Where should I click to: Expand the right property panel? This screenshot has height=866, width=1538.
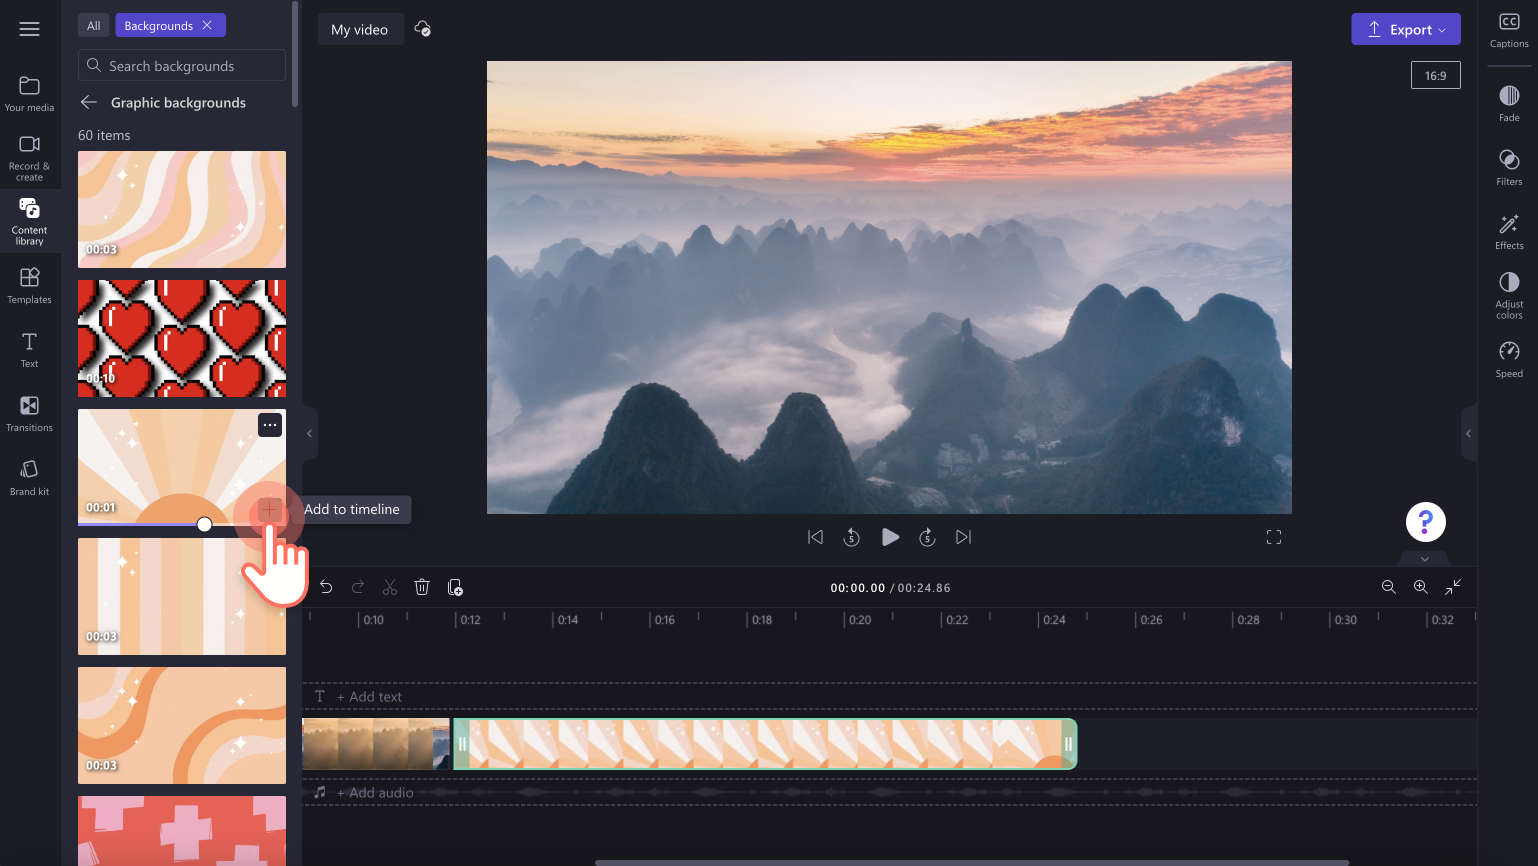point(1468,433)
